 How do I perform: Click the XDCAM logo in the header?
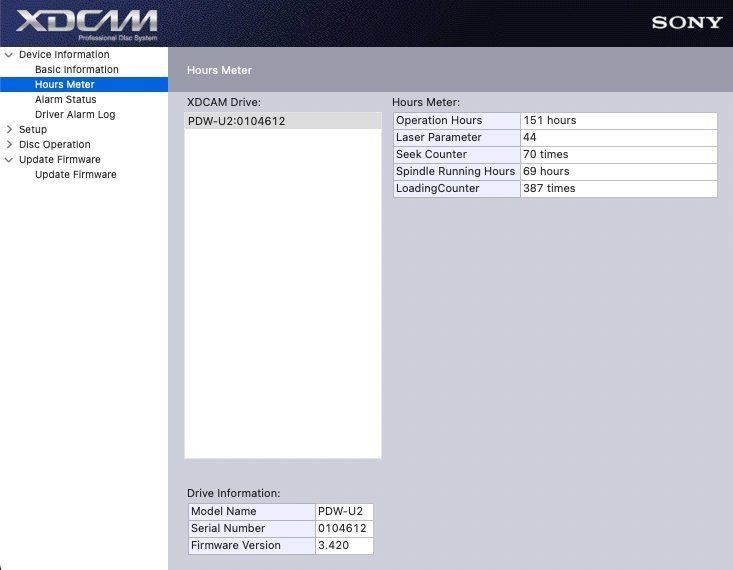click(86, 23)
